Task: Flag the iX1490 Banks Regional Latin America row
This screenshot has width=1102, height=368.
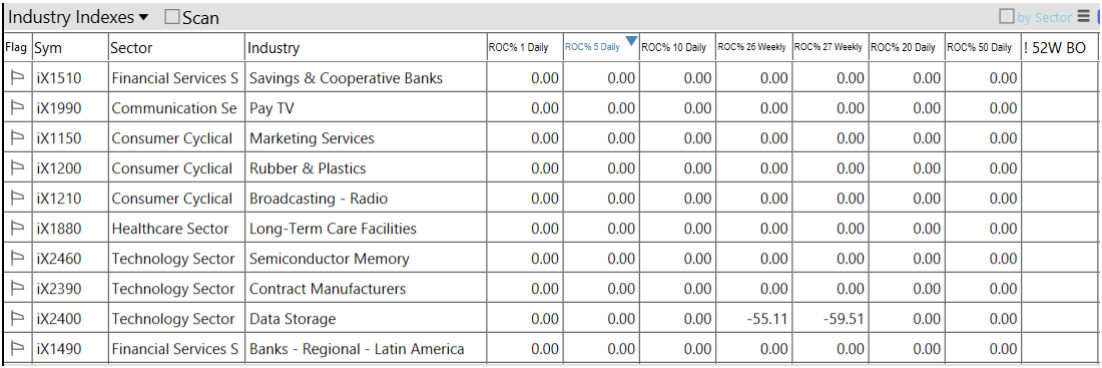Action: (x=18, y=349)
